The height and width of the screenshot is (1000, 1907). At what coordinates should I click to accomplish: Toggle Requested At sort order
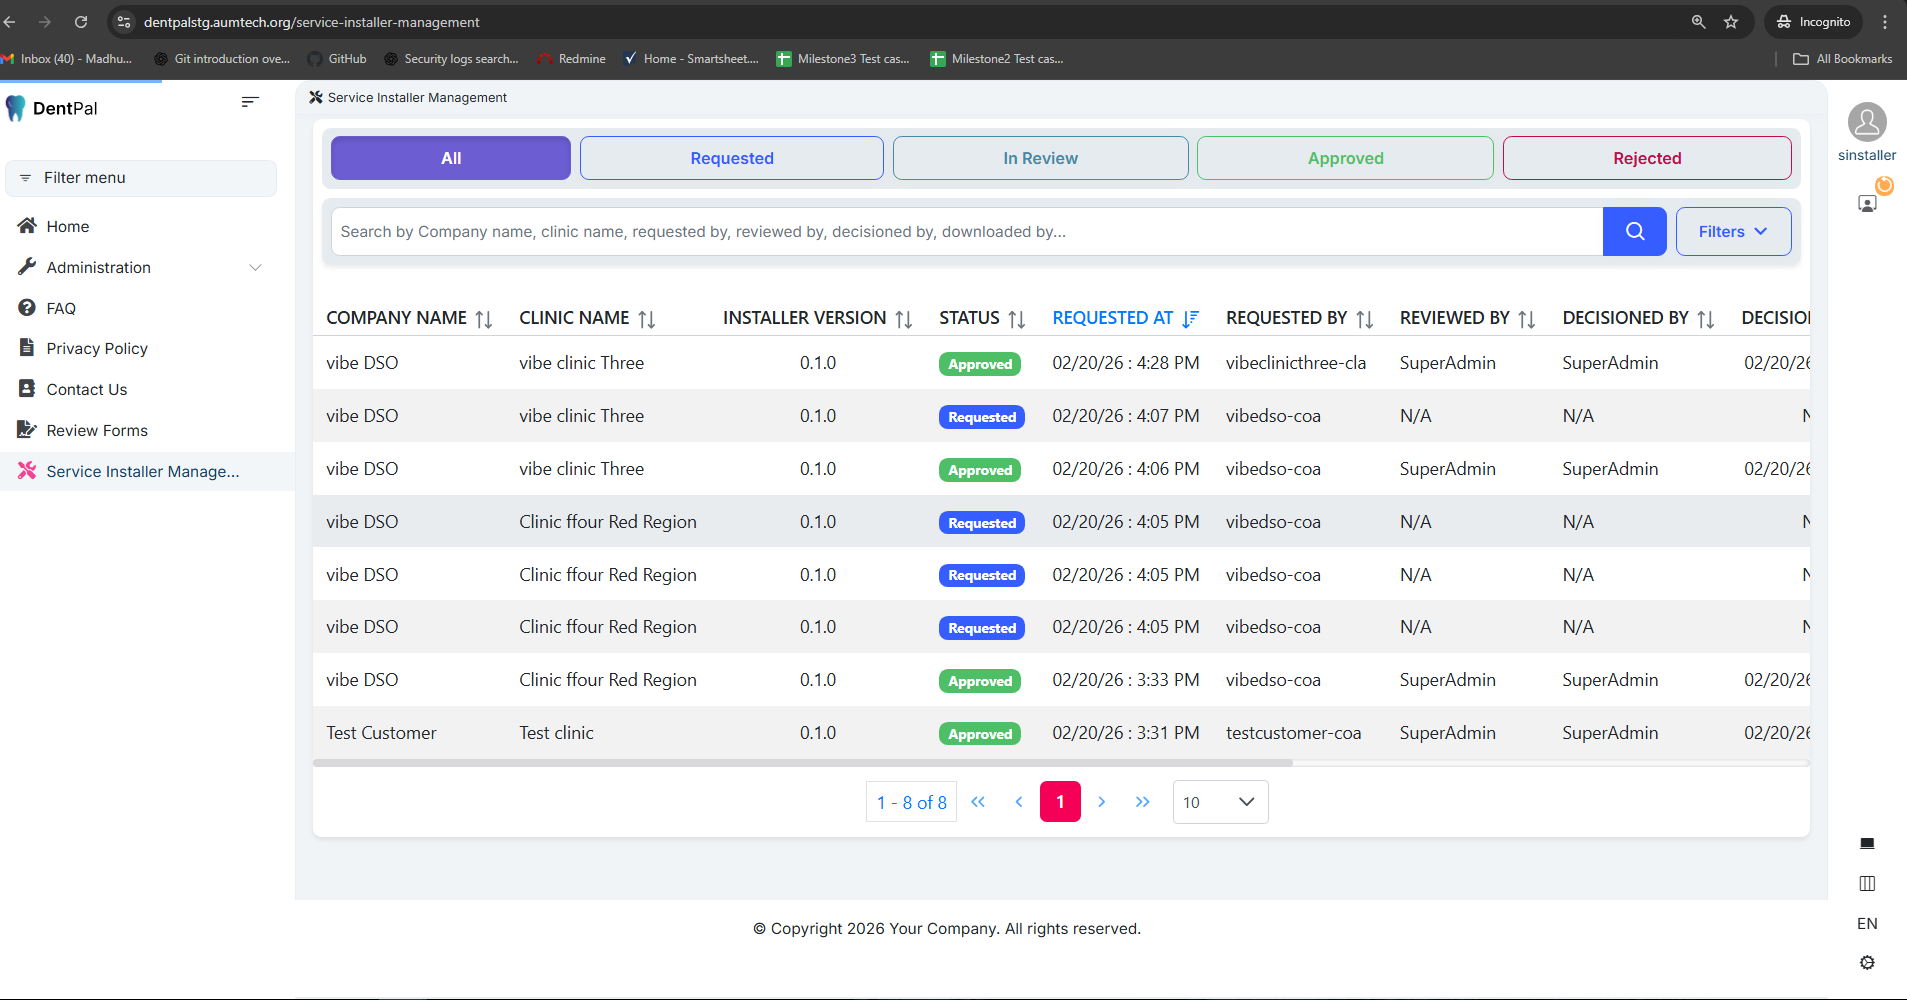point(1189,319)
